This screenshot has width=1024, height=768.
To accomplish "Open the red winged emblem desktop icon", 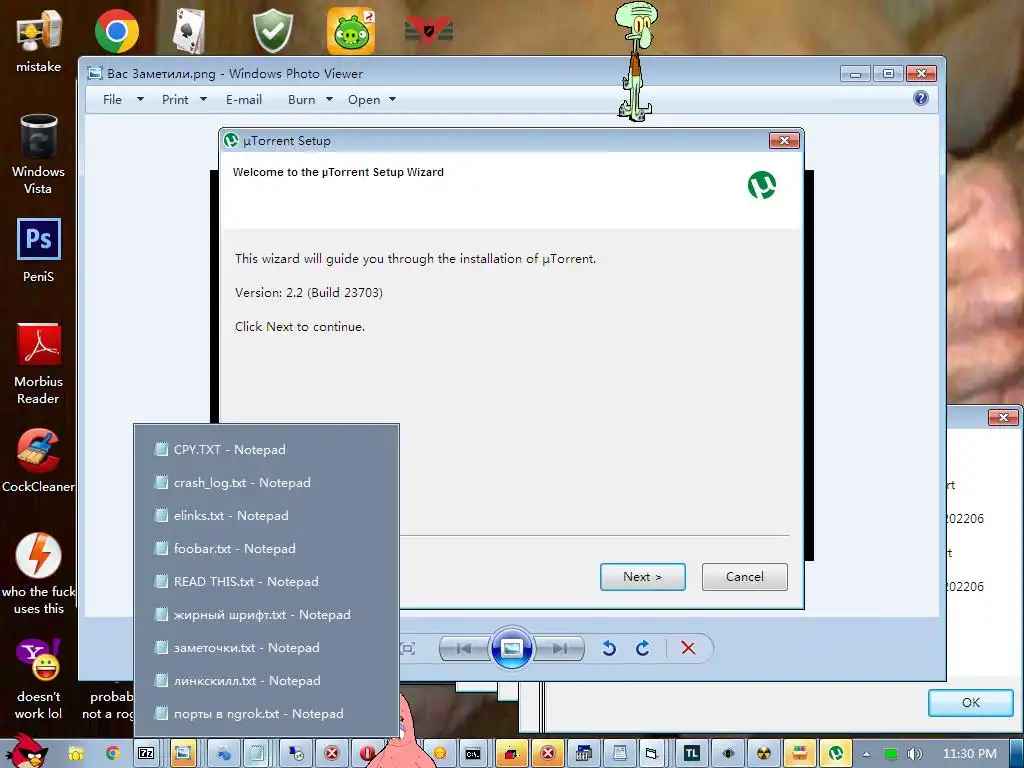I will point(428,30).
